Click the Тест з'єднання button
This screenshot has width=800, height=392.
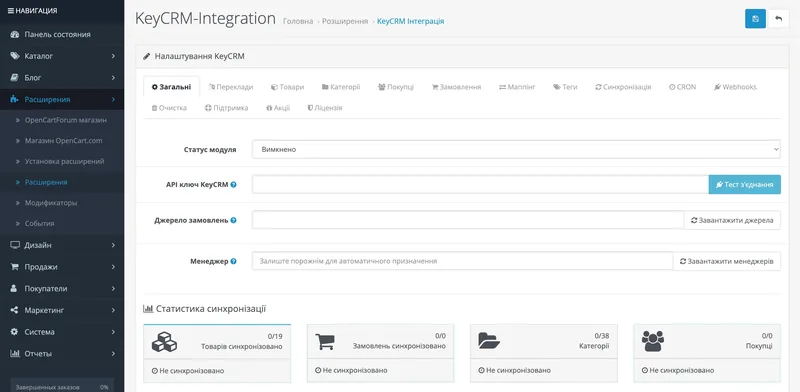[744, 185]
